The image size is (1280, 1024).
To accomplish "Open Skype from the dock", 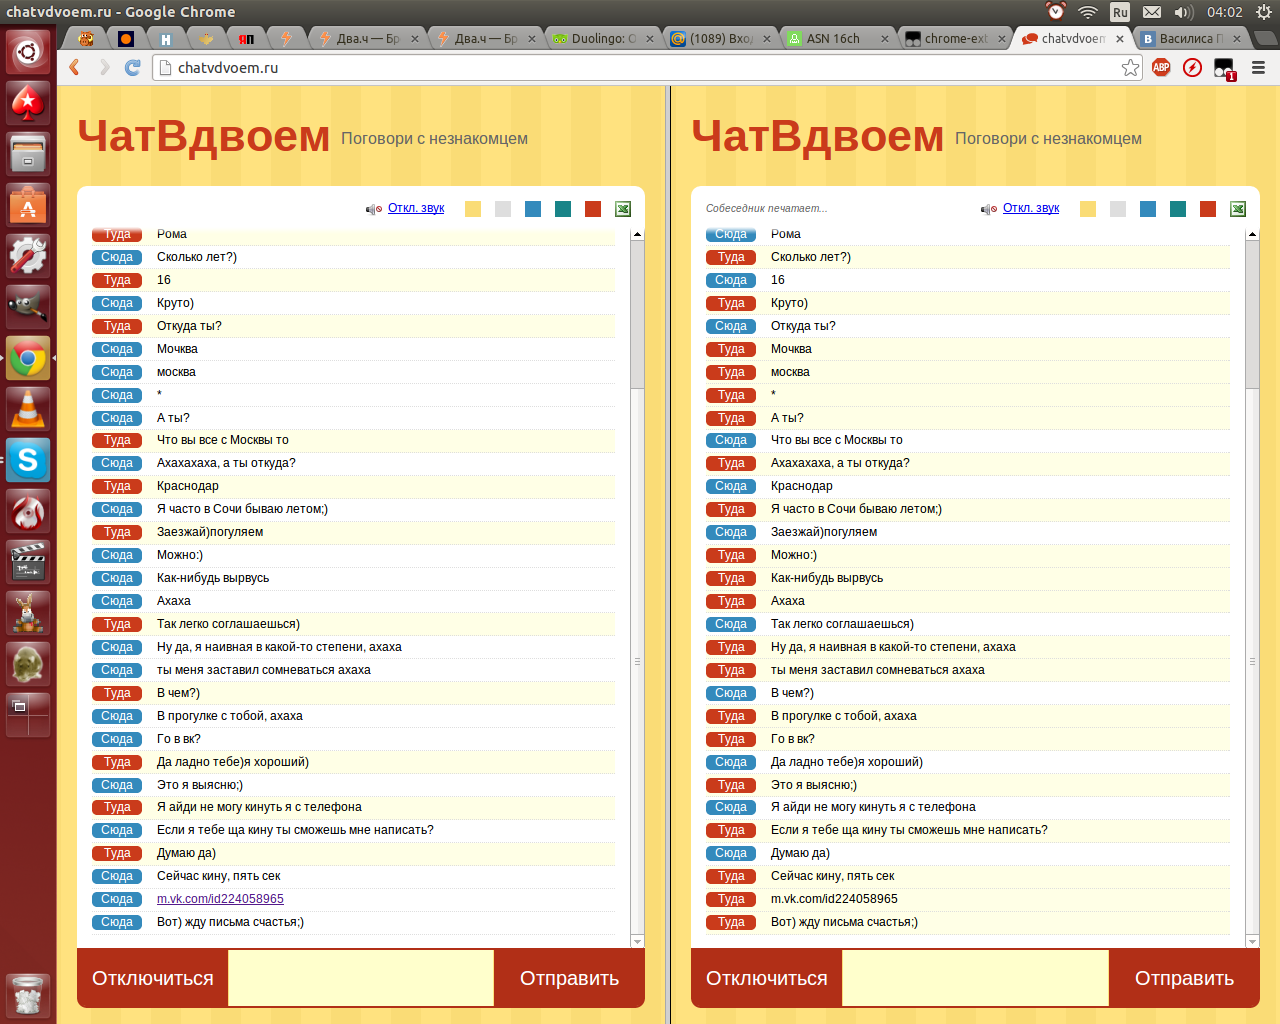I will [x=28, y=460].
